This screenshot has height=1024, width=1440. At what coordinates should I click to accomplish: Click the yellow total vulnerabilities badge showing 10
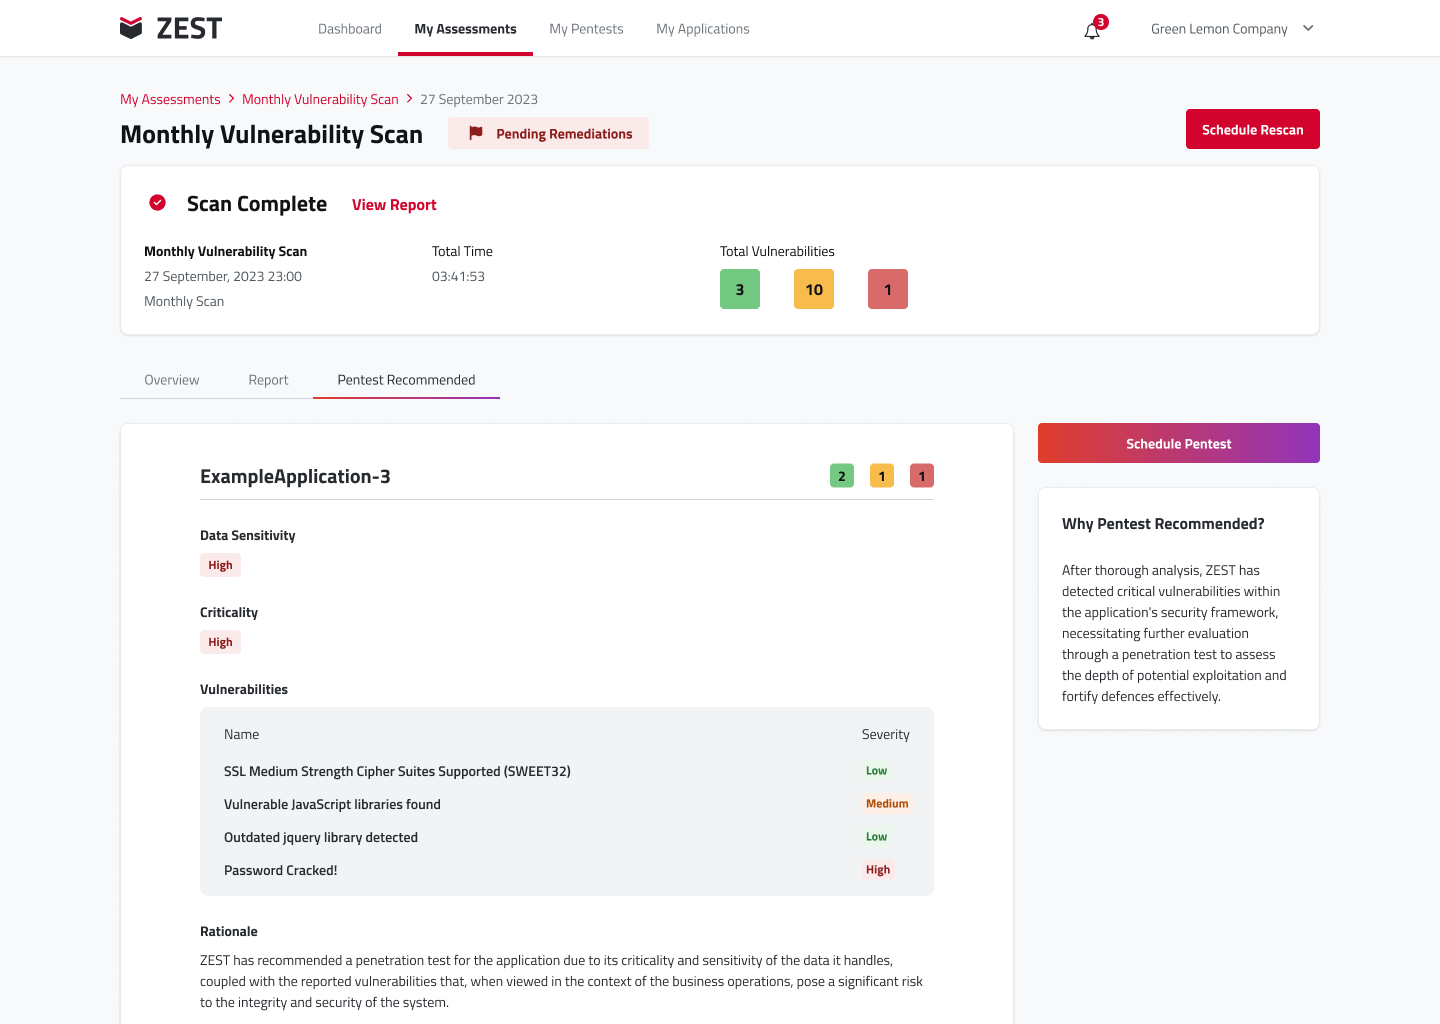point(814,289)
